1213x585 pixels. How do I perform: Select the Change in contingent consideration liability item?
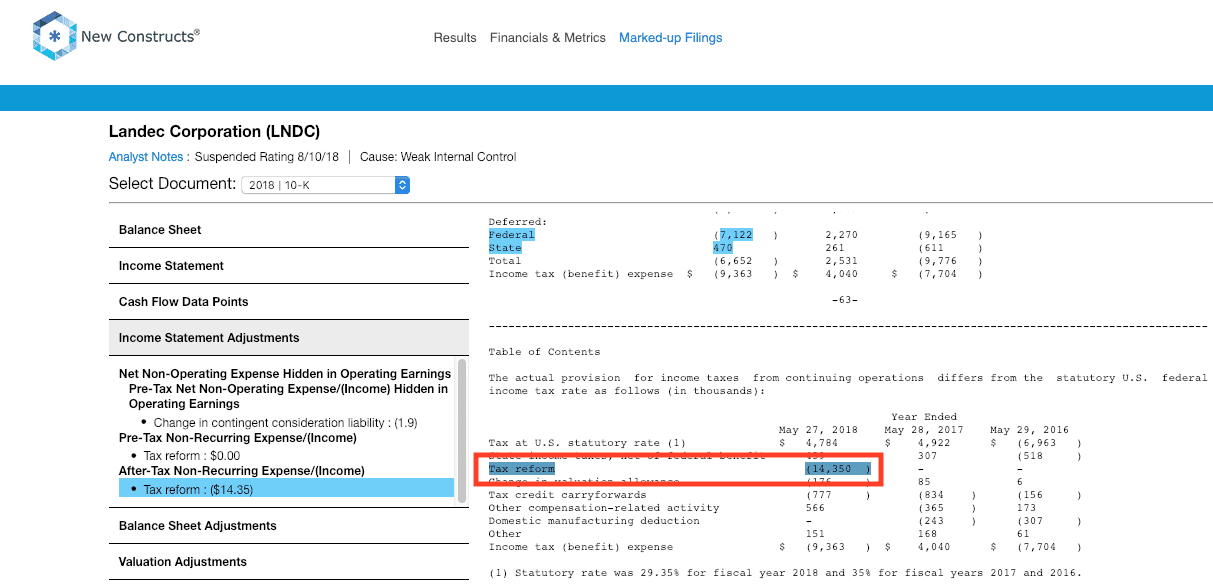(285, 423)
